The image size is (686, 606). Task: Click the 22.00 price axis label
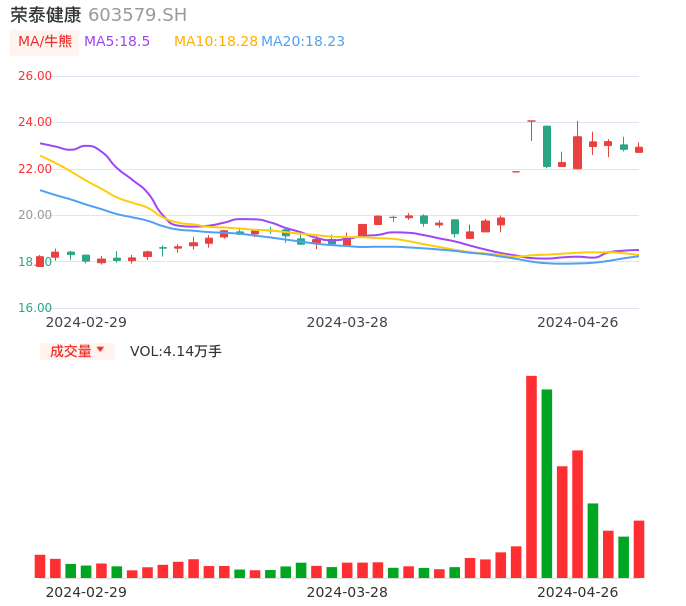point(35,169)
